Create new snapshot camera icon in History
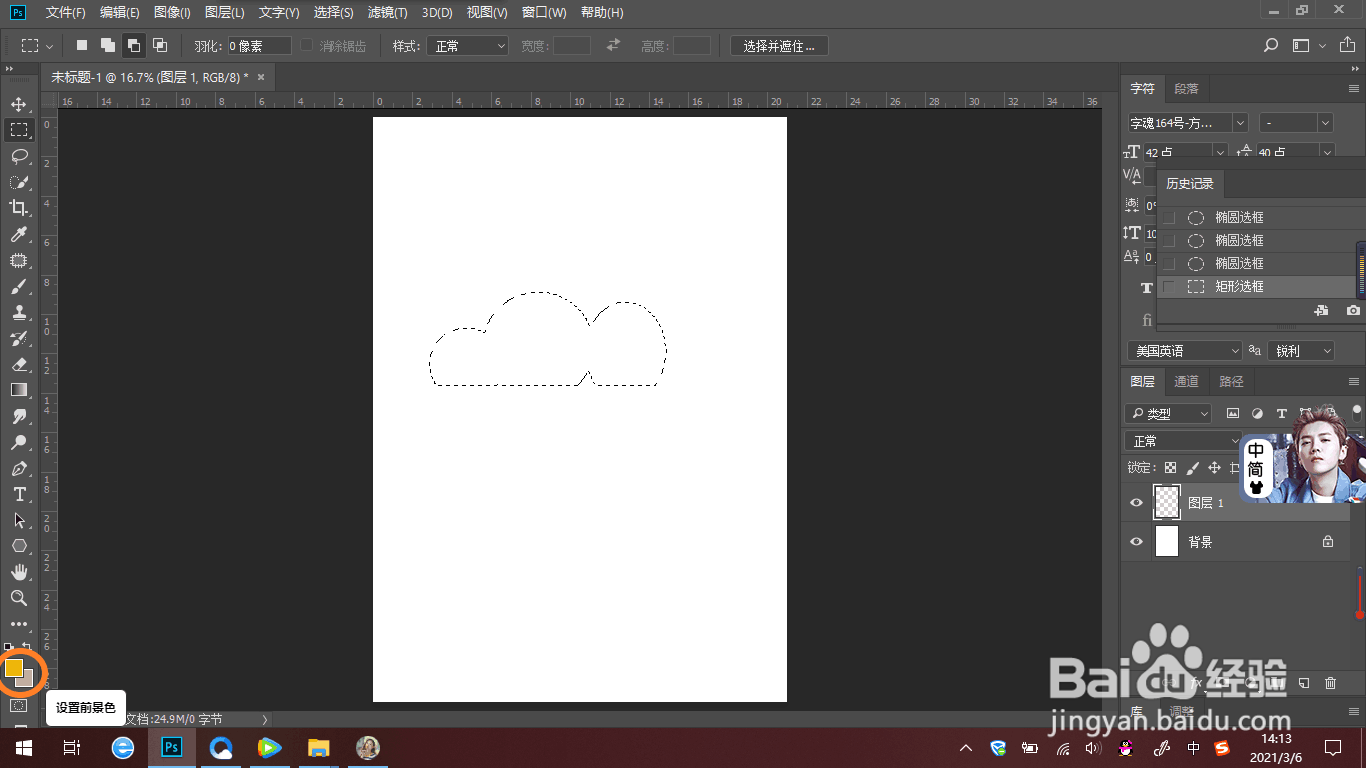Image resolution: width=1366 pixels, height=768 pixels. pos(1353,311)
